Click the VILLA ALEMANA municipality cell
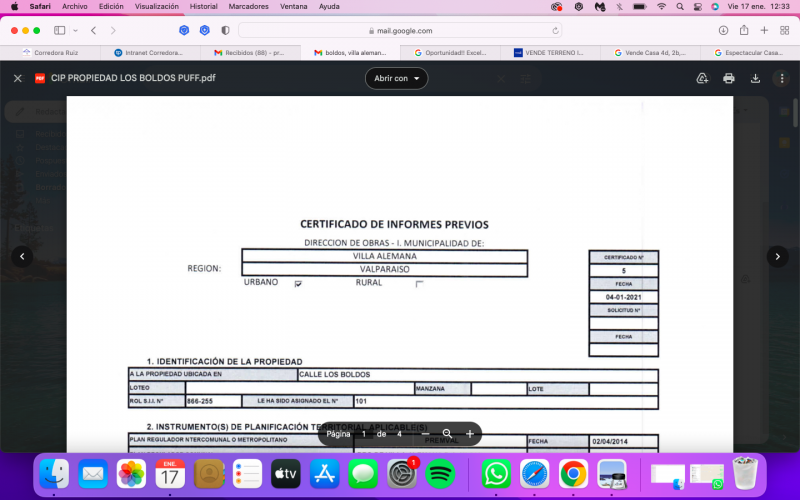Screen dimensions: 800x500 point(385,256)
